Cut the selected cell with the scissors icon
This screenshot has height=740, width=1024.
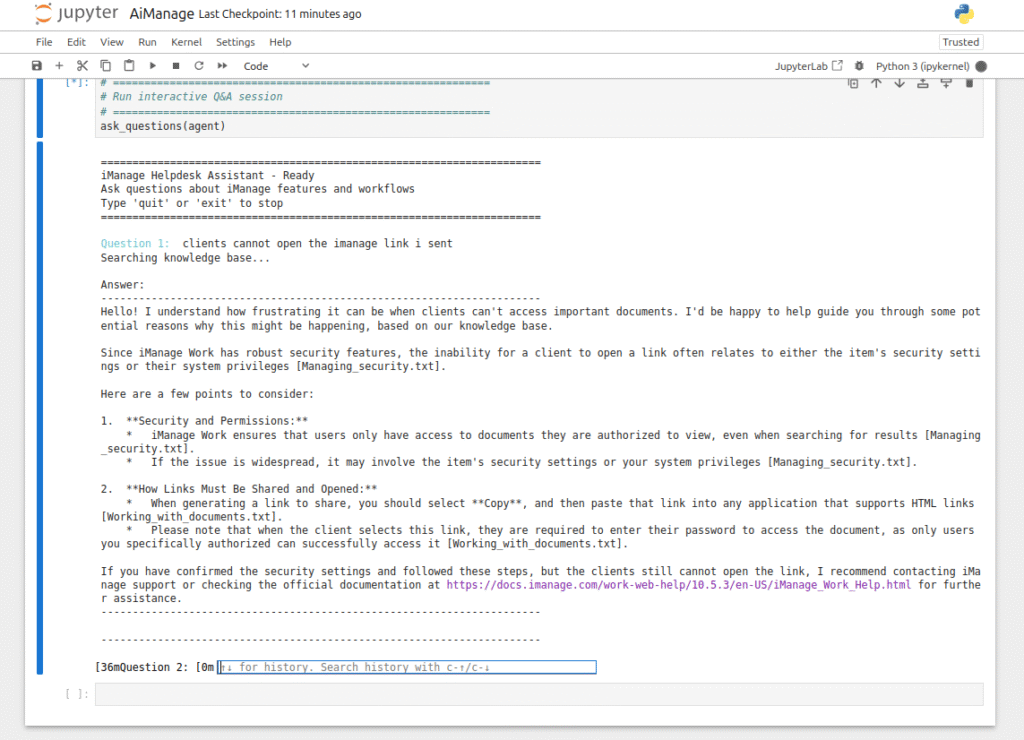click(82, 65)
